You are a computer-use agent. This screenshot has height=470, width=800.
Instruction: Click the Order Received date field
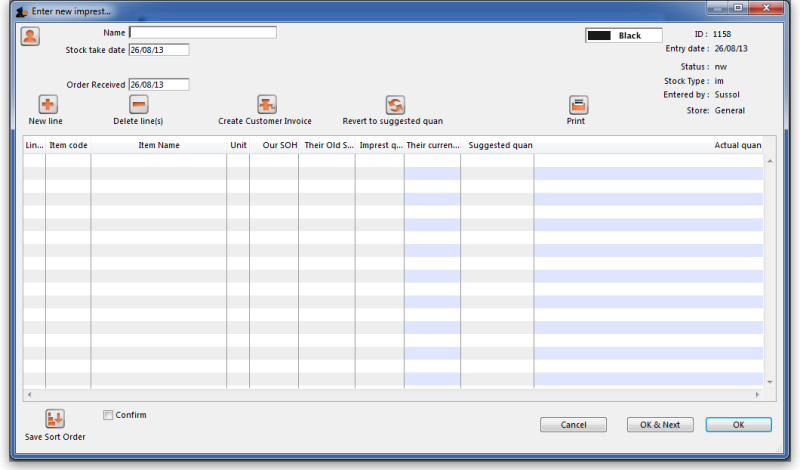coord(158,85)
